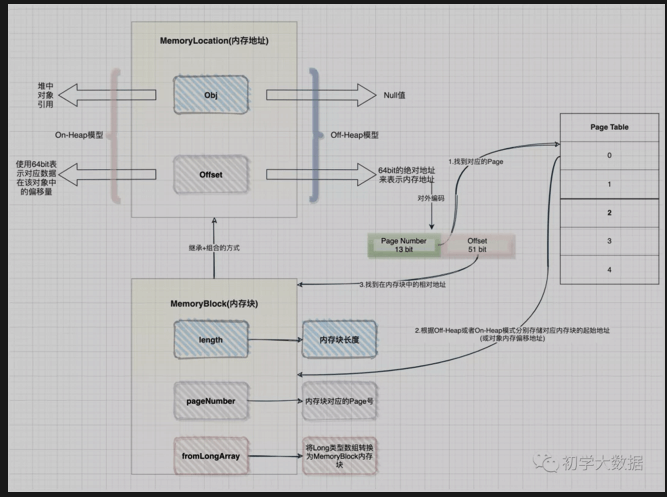This screenshot has height=497, width=667.
Task: Click the arrow pointing from Obj to Null值
Action: pos(321,95)
